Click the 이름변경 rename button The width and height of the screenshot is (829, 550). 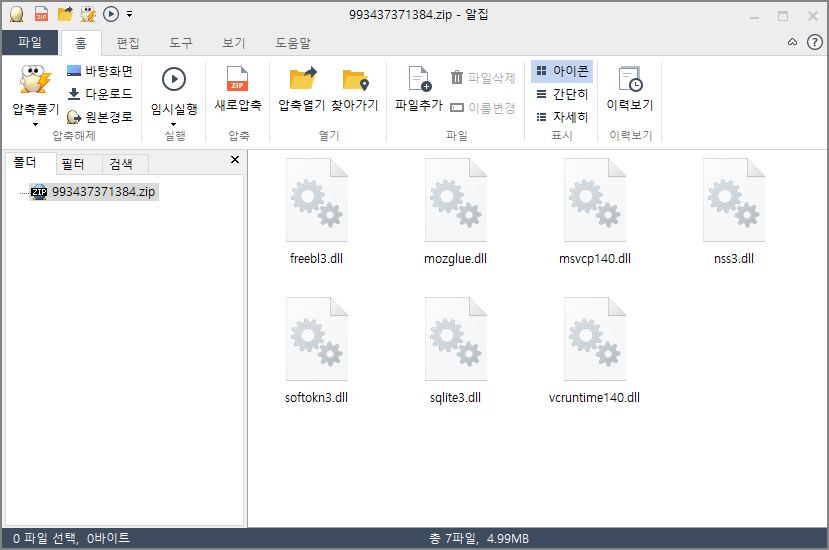tap(483, 108)
